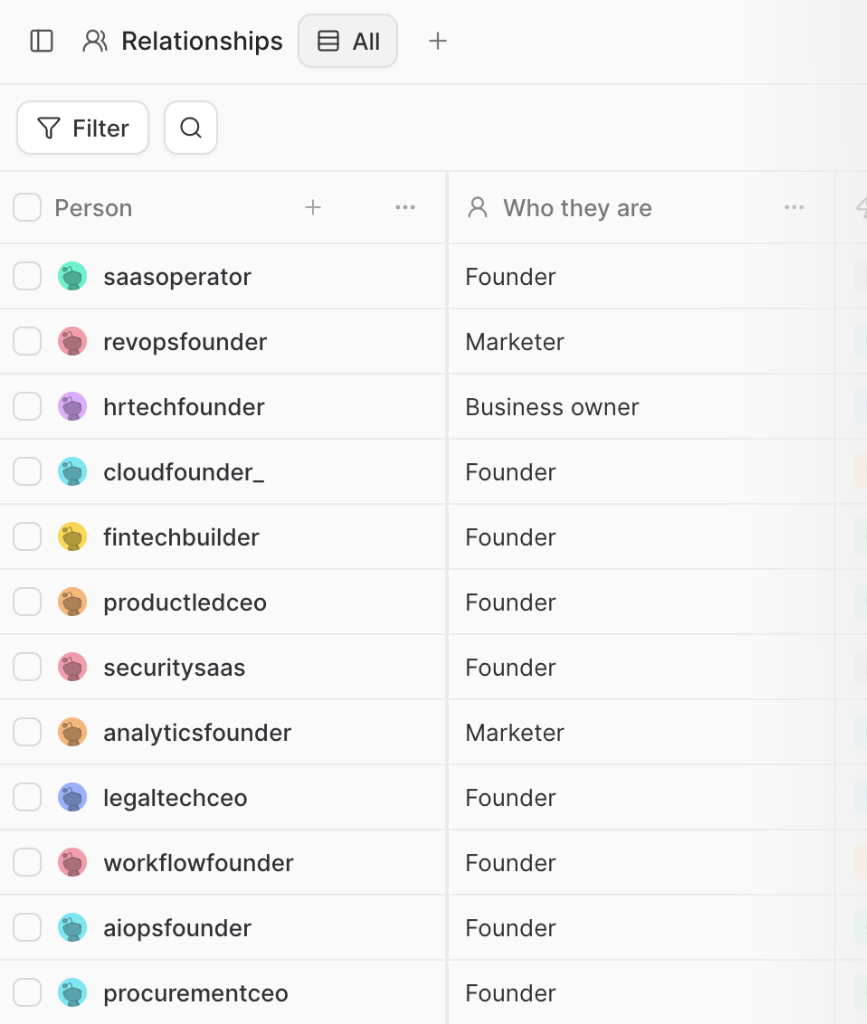
Task: Select the cloudfounder_ row checkbox
Action: [x=27, y=472]
